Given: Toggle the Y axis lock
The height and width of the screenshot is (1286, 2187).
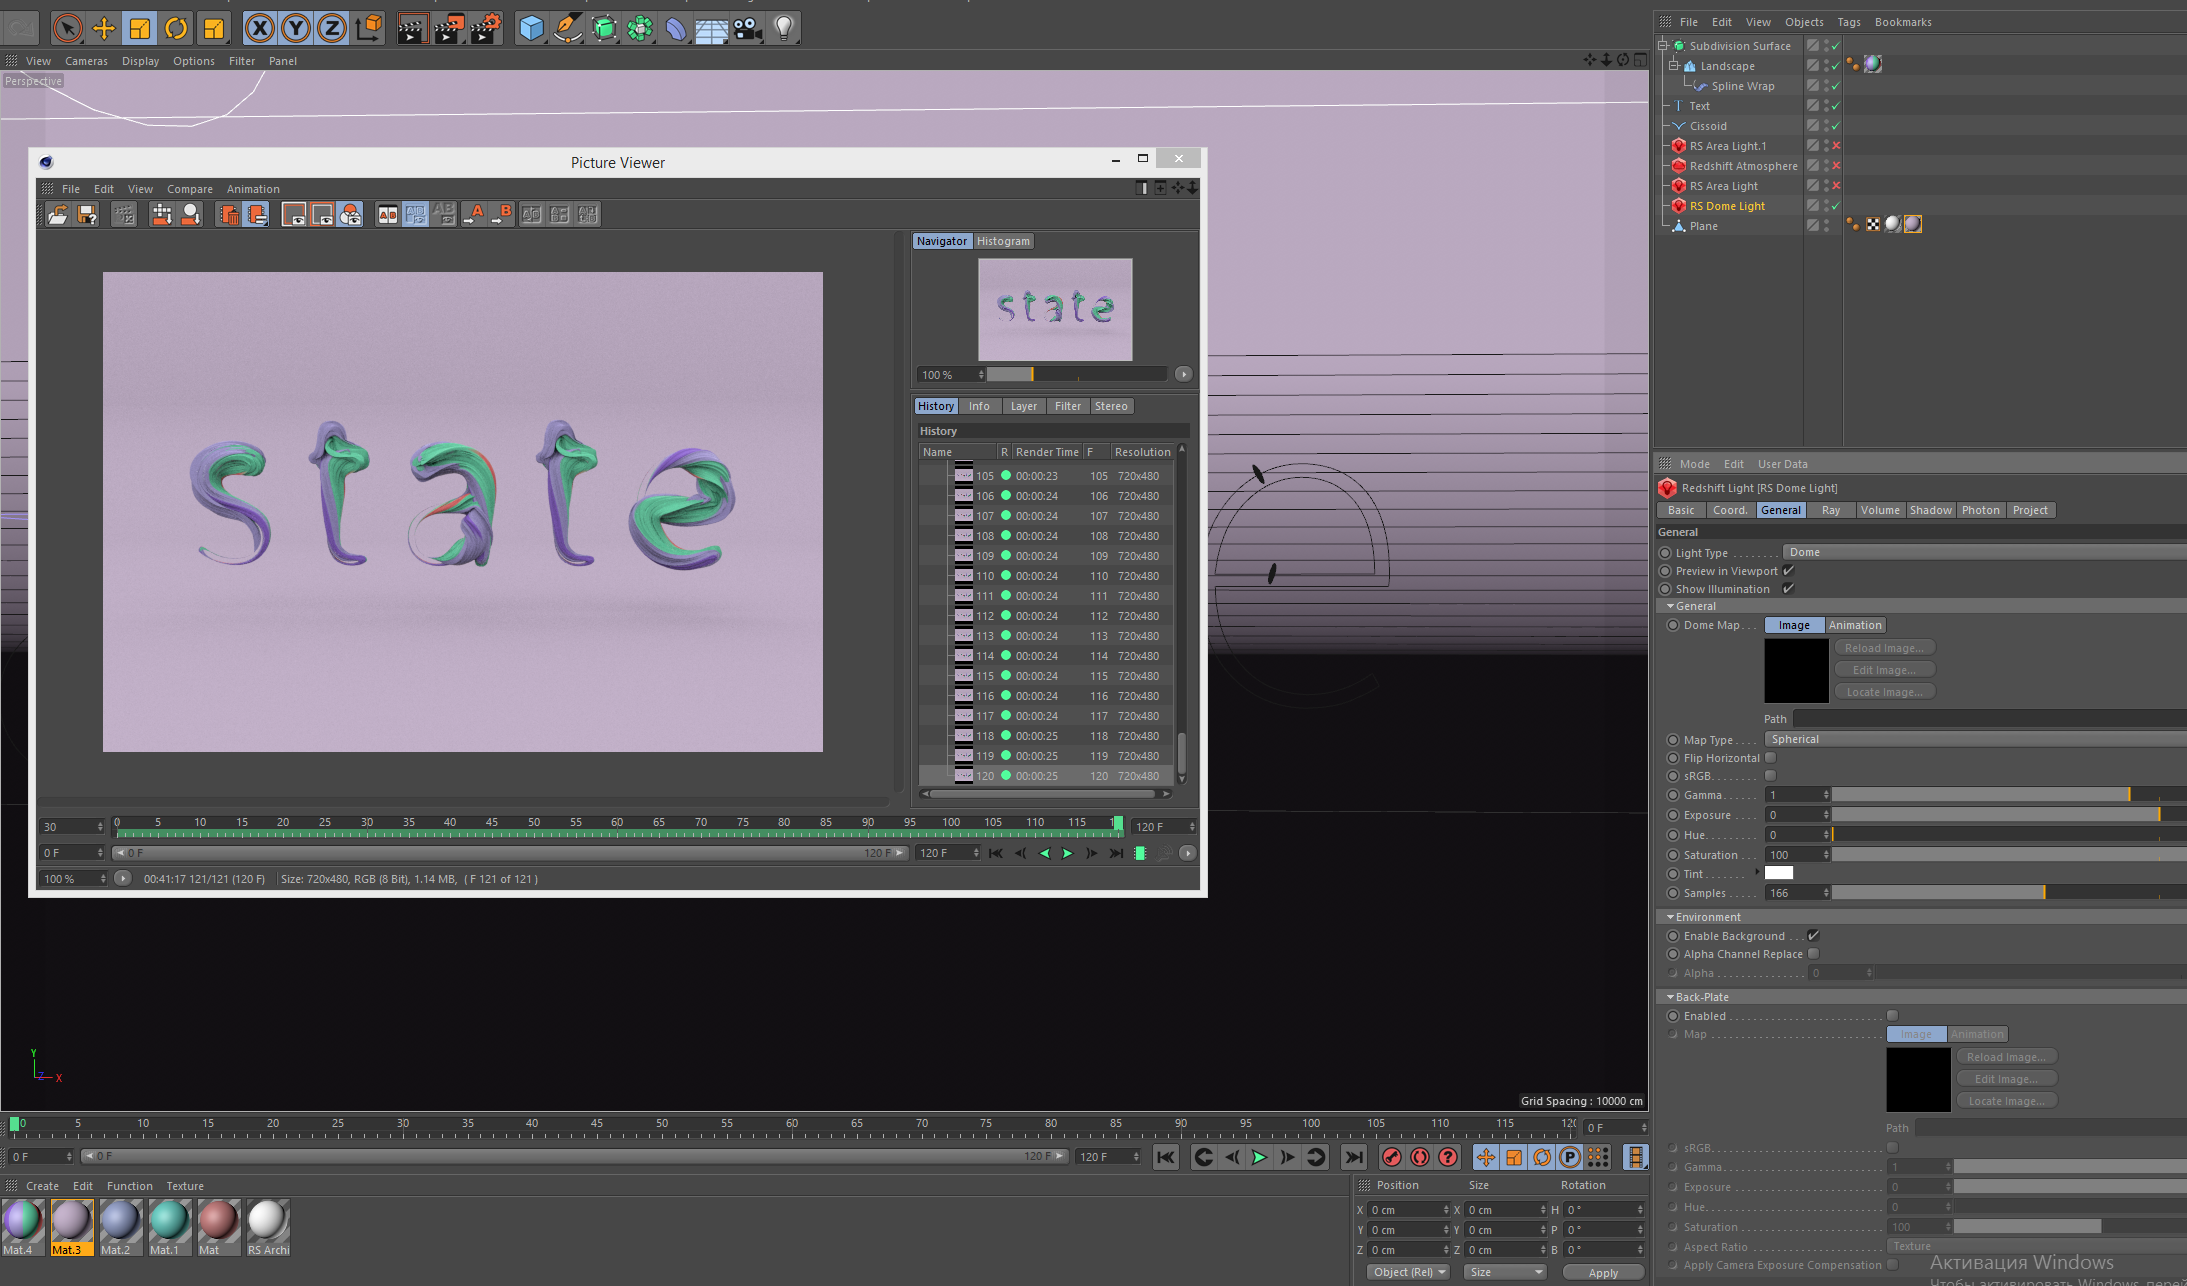Looking at the screenshot, I should [295, 28].
